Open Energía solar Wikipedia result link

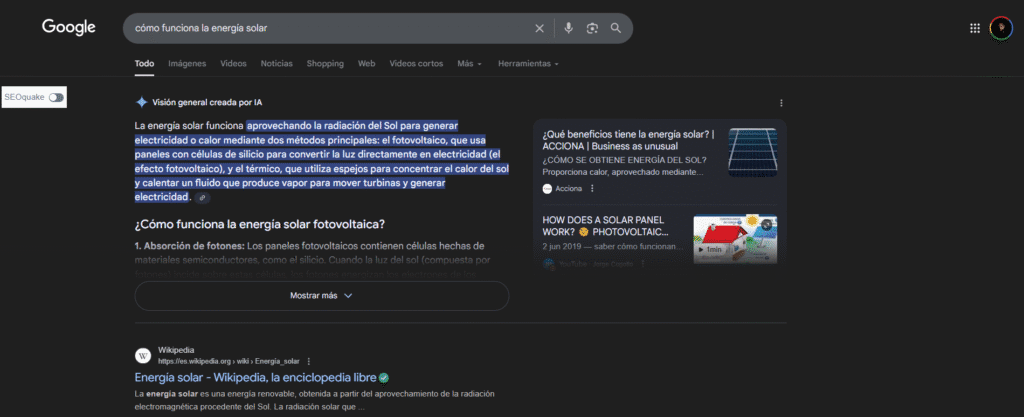255,378
